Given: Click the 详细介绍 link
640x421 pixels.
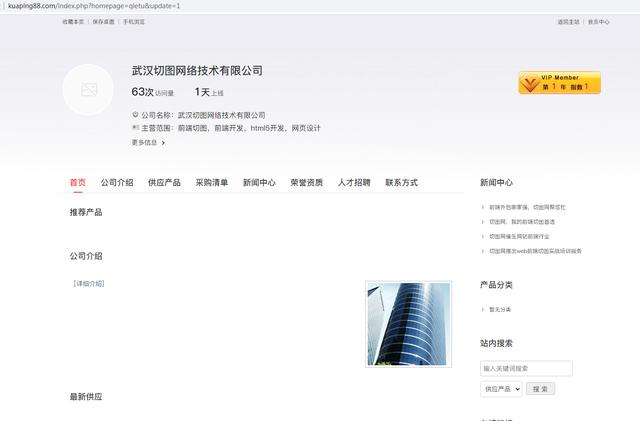Looking at the screenshot, I should (x=89, y=284).
